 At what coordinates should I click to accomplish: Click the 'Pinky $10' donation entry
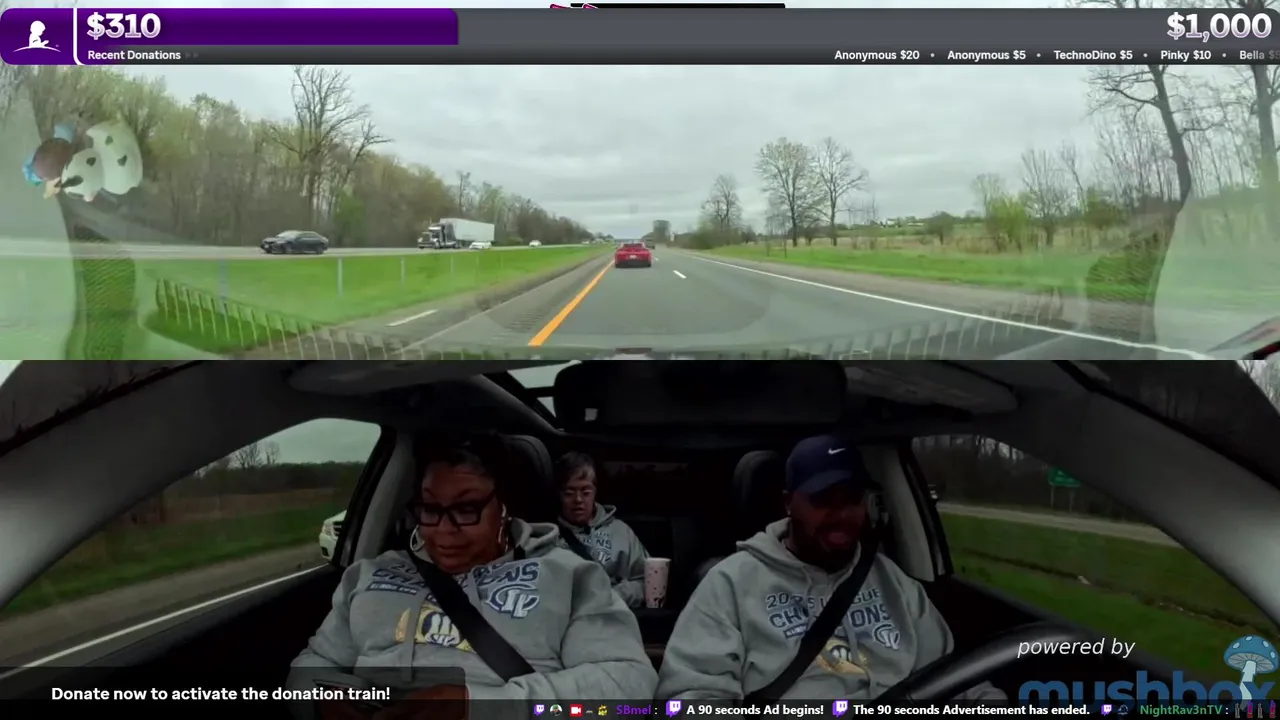point(1185,55)
